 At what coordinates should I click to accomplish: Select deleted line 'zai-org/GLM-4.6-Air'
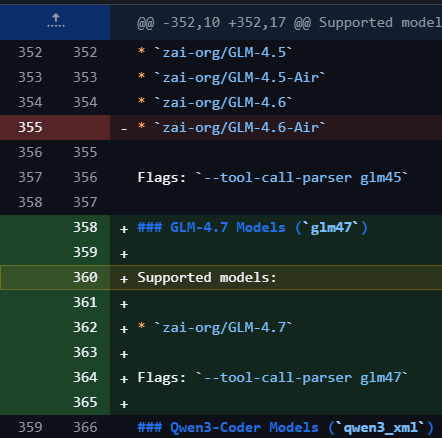click(240, 127)
